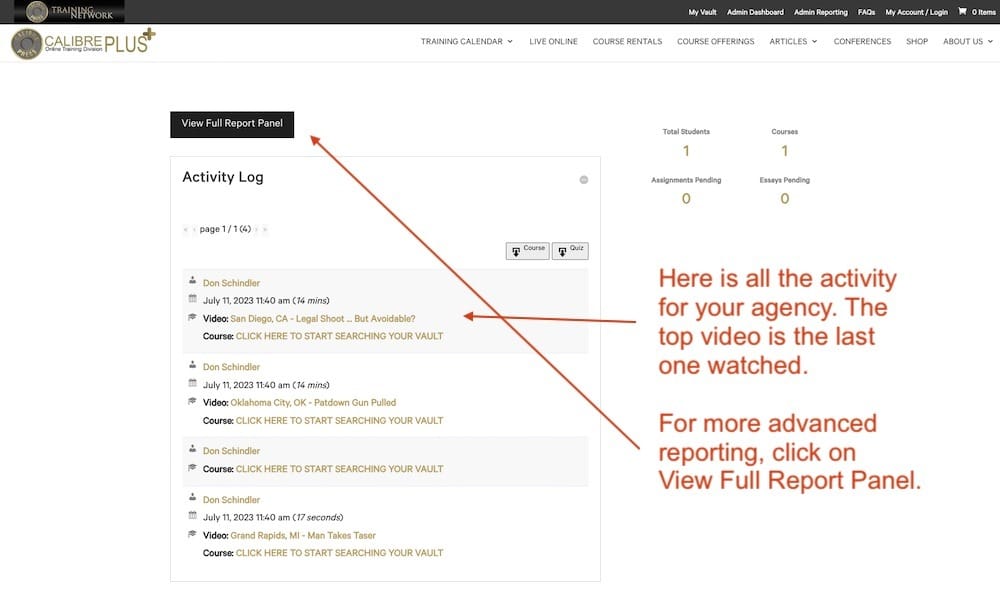1000x591 pixels.
Task: Go to next page of activity log
Action: coord(256,229)
